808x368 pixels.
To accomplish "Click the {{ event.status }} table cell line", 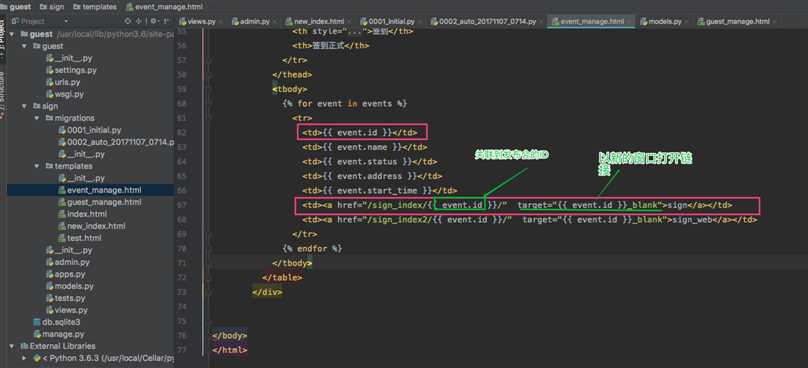I will click(369, 161).
